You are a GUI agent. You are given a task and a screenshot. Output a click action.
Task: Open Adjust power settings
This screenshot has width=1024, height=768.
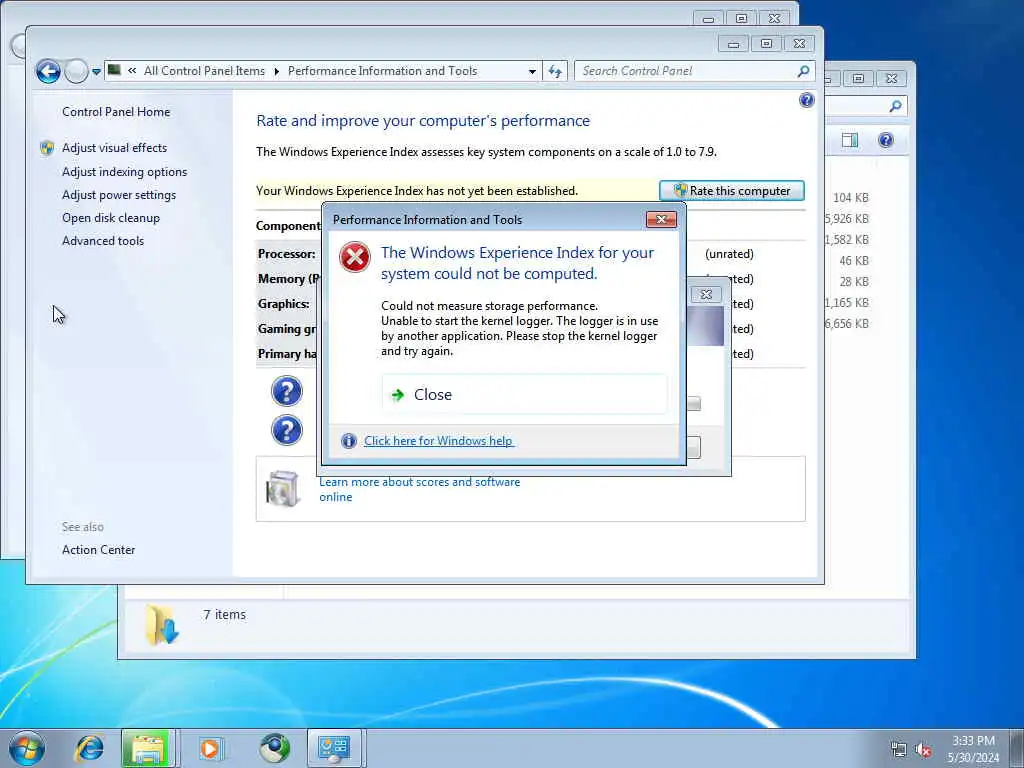click(119, 195)
